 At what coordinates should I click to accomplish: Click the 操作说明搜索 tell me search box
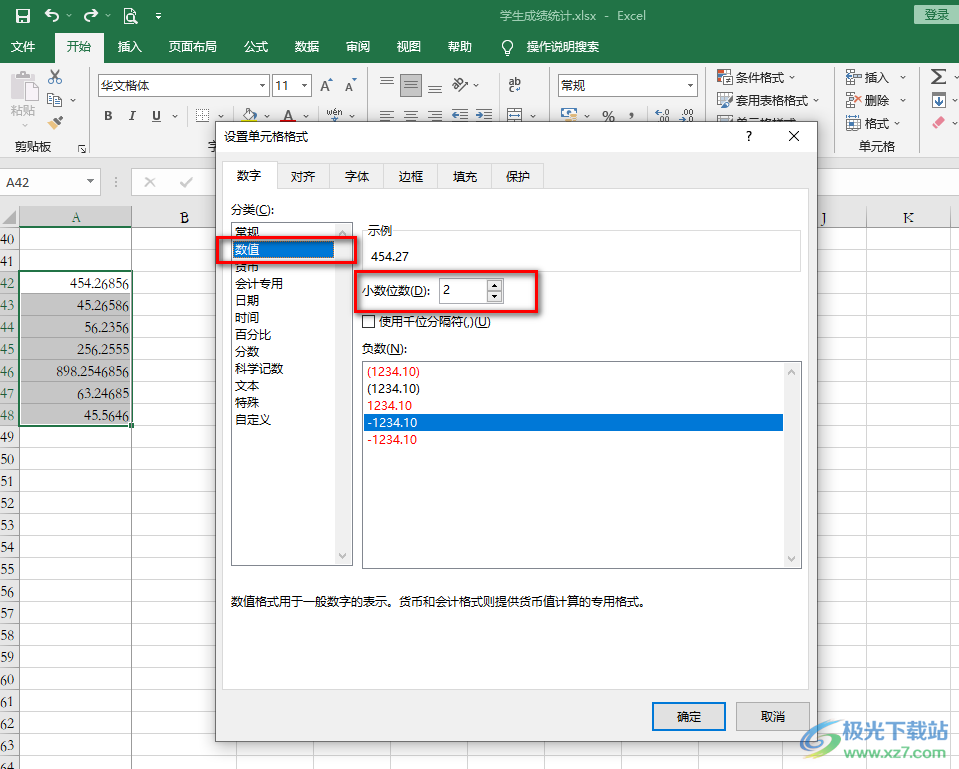562,47
